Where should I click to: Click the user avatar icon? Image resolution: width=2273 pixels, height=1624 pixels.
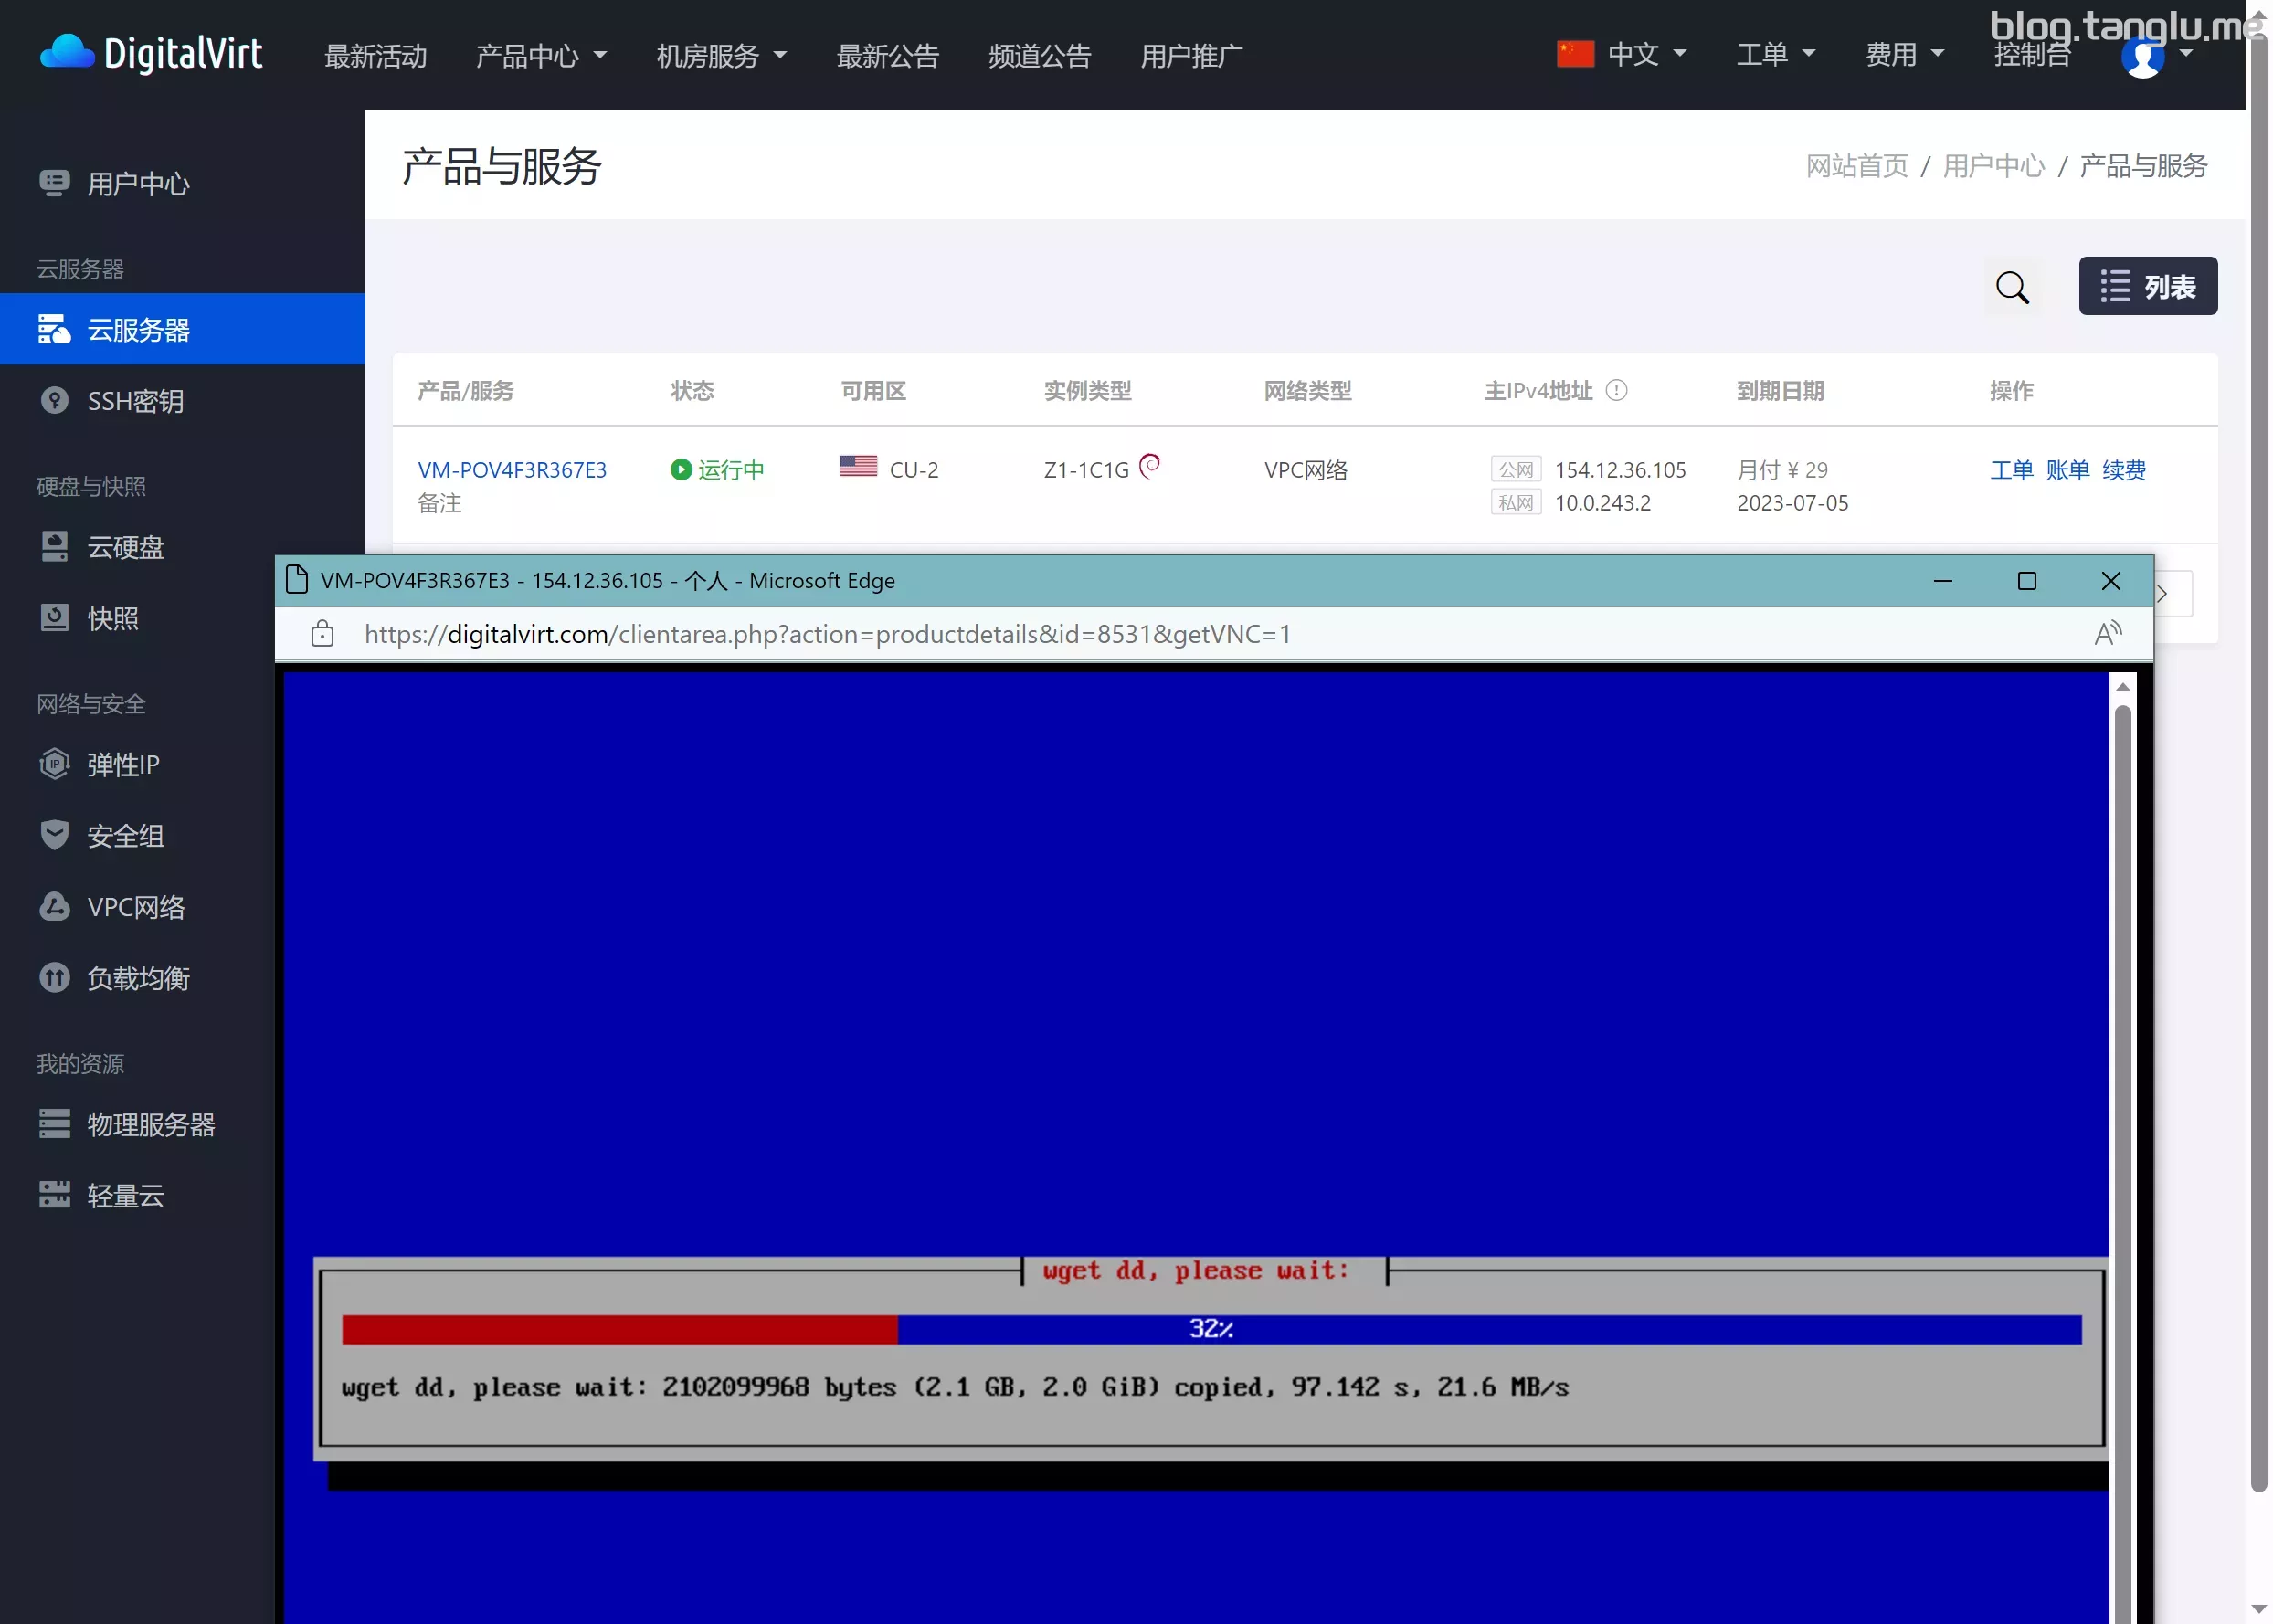coord(2142,56)
